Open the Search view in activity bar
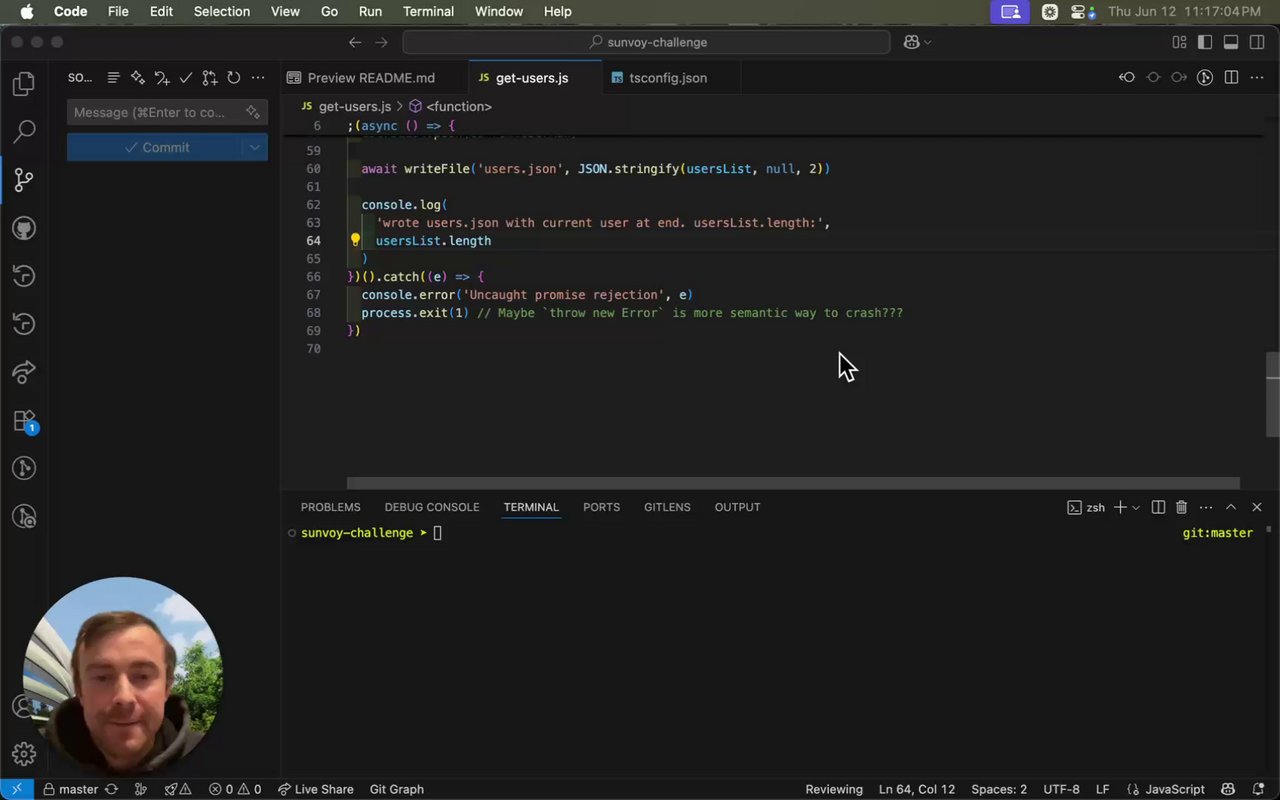1280x800 pixels. pos(24,131)
